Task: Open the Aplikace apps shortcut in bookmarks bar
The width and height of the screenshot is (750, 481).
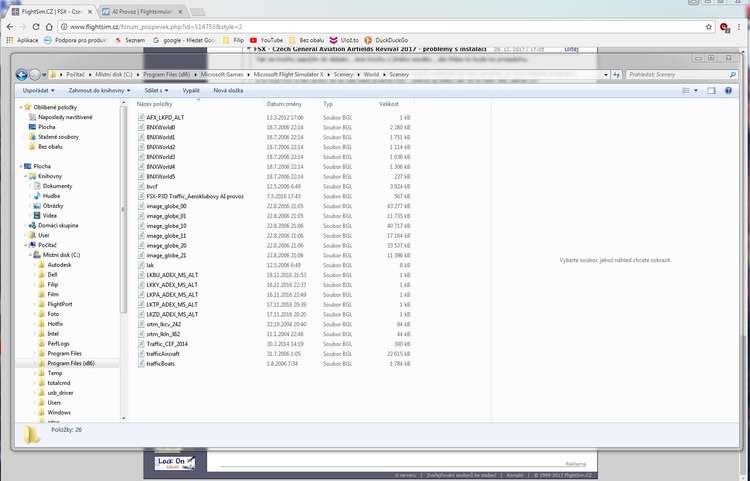Action: coord(22,40)
